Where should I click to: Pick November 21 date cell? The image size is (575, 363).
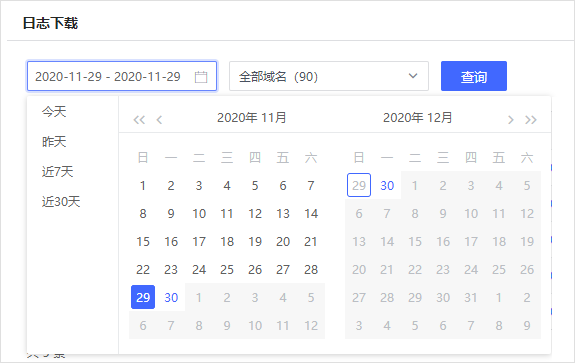click(x=311, y=242)
